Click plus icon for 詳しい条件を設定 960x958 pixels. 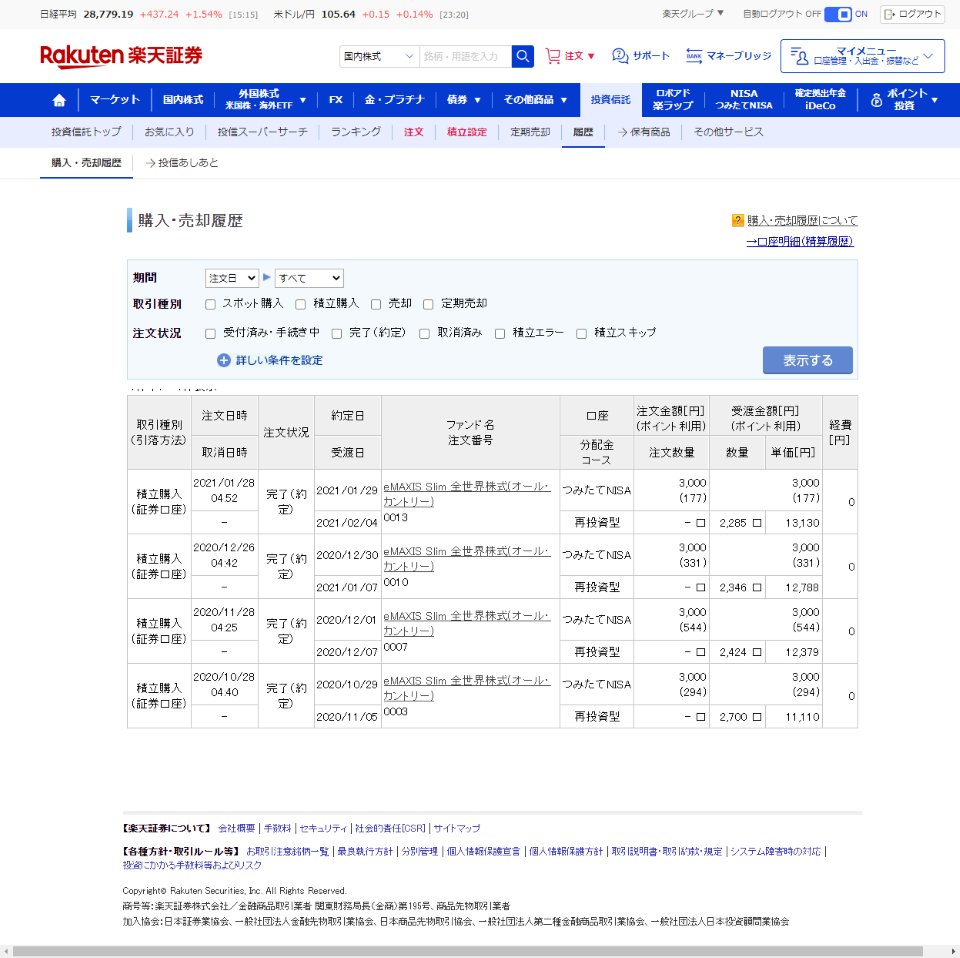tap(223, 361)
